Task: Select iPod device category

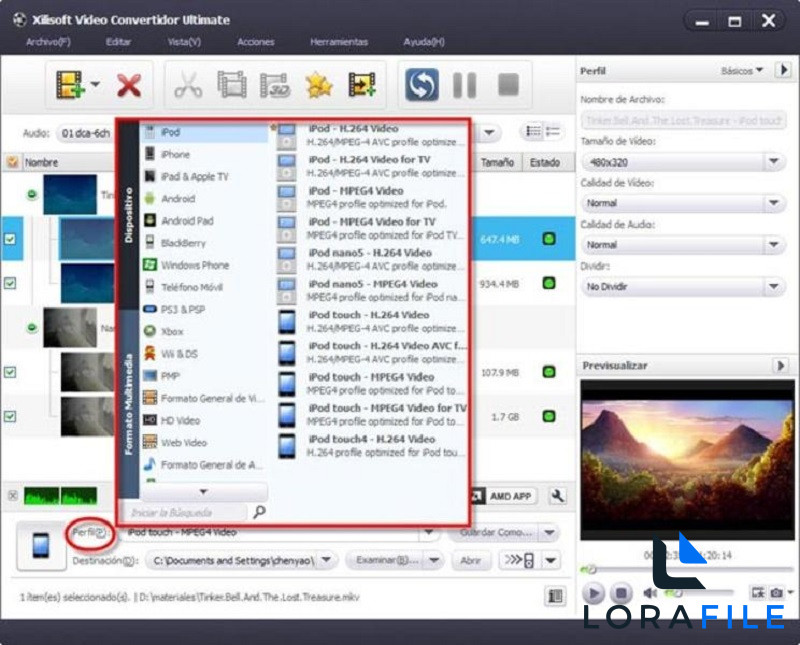Action: coord(204,132)
